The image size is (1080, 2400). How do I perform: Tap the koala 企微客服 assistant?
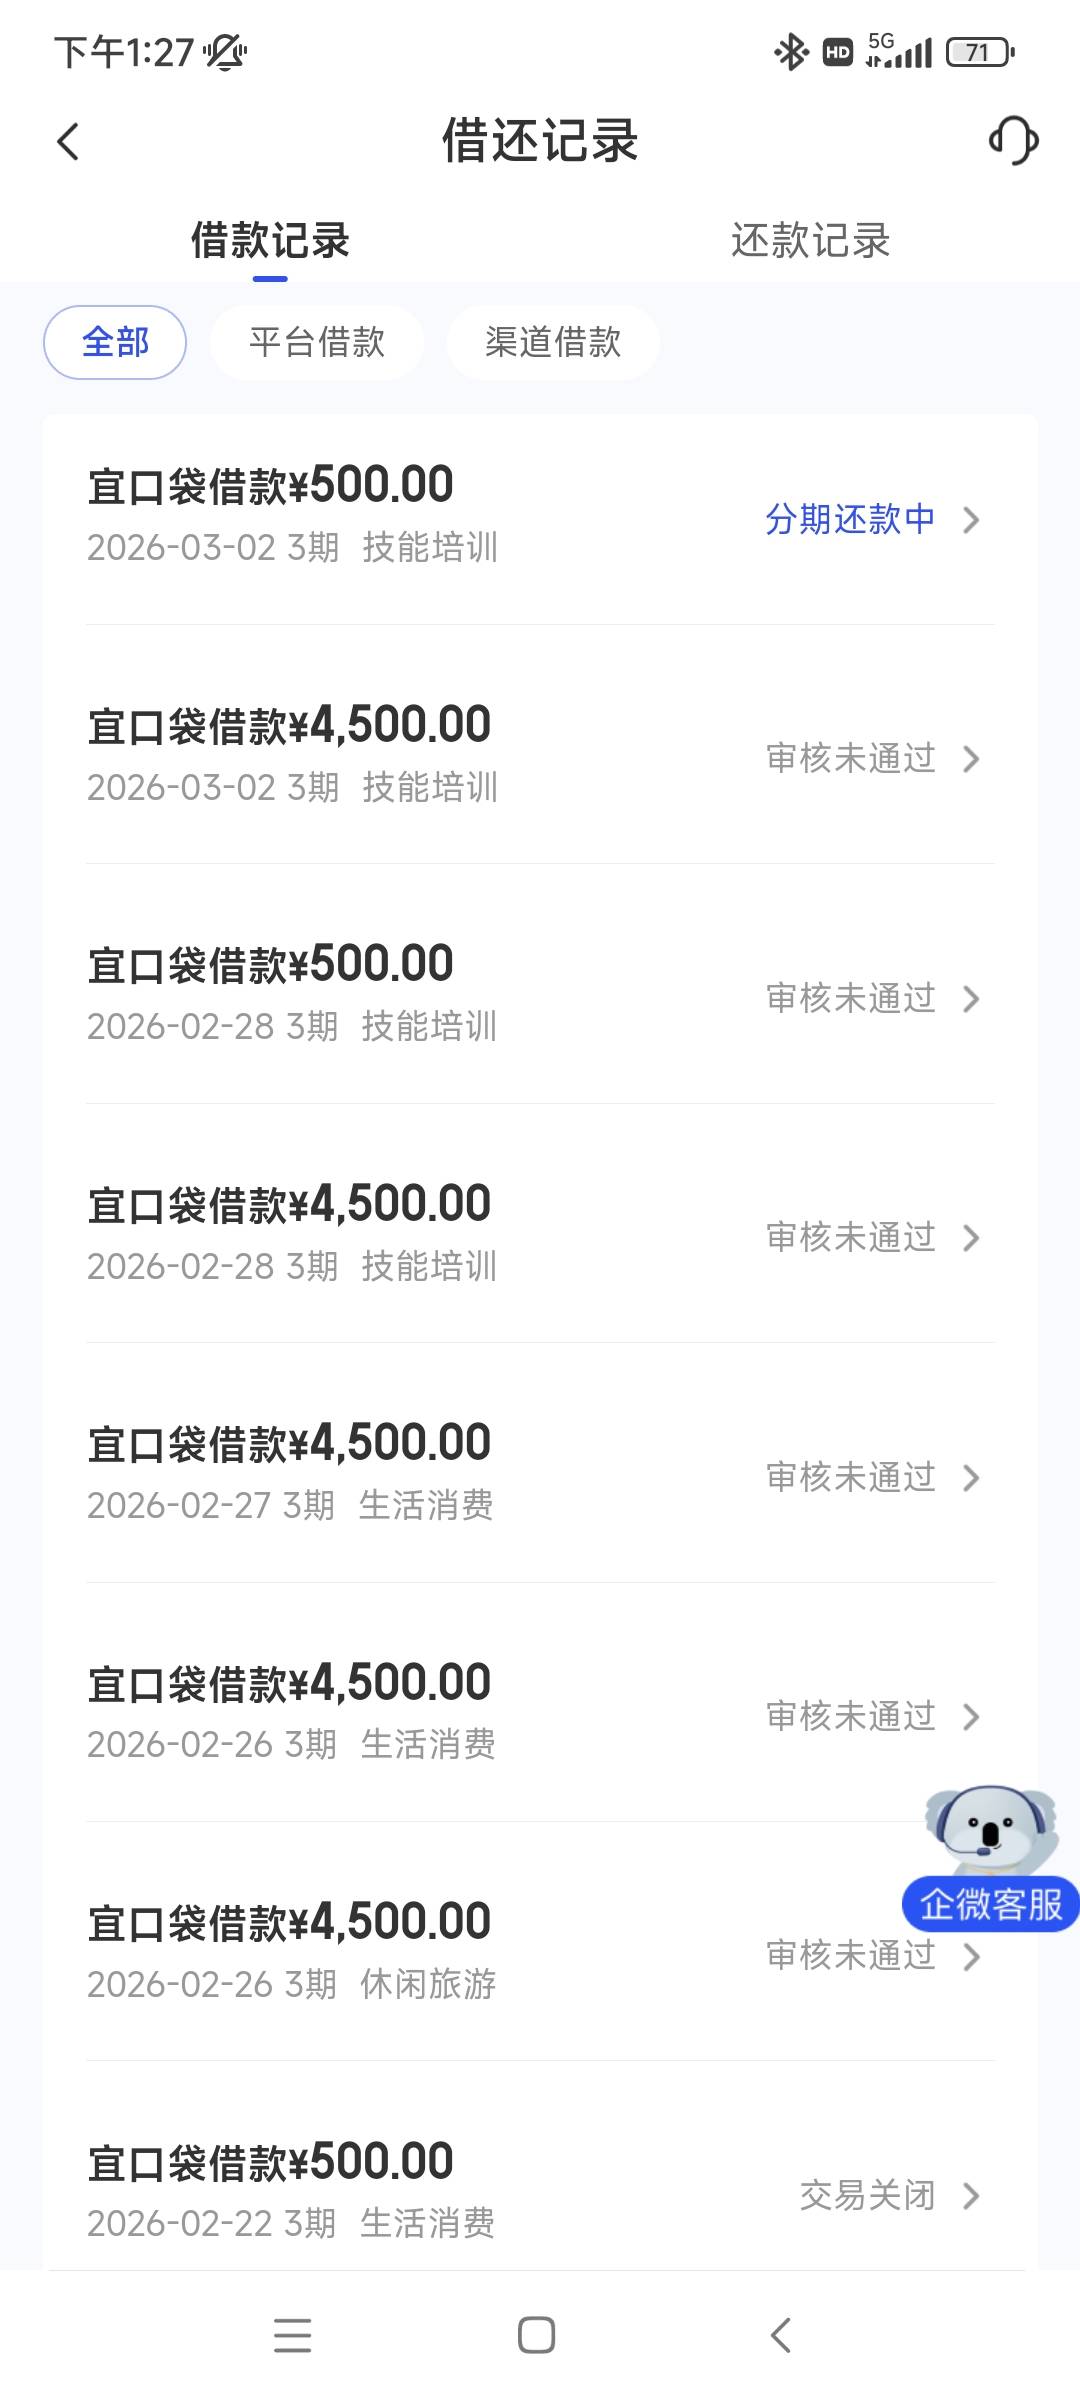pos(990,1860)
